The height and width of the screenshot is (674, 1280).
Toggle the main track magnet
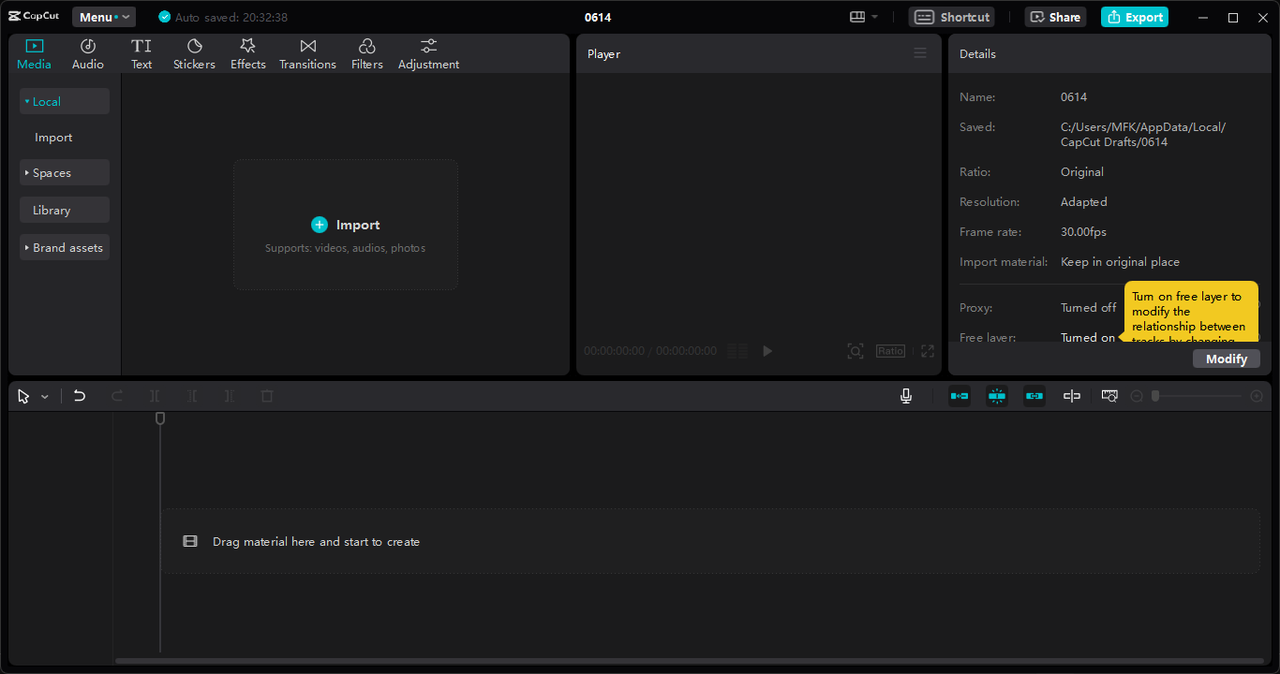[959, 396]
